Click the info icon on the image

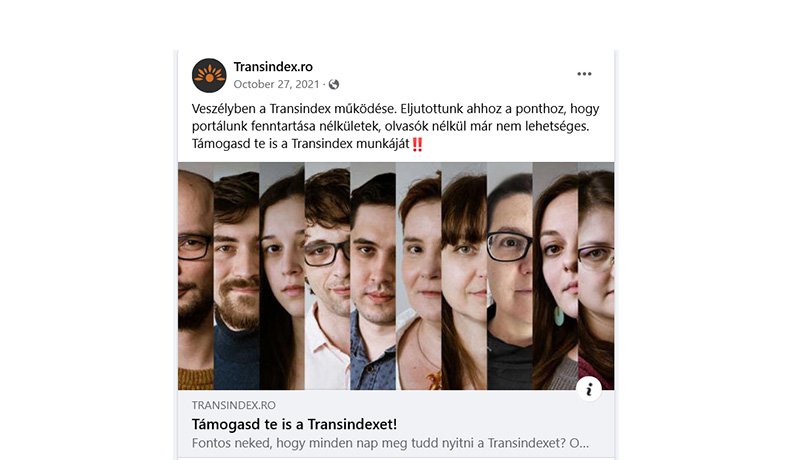[x=589, y=389]
